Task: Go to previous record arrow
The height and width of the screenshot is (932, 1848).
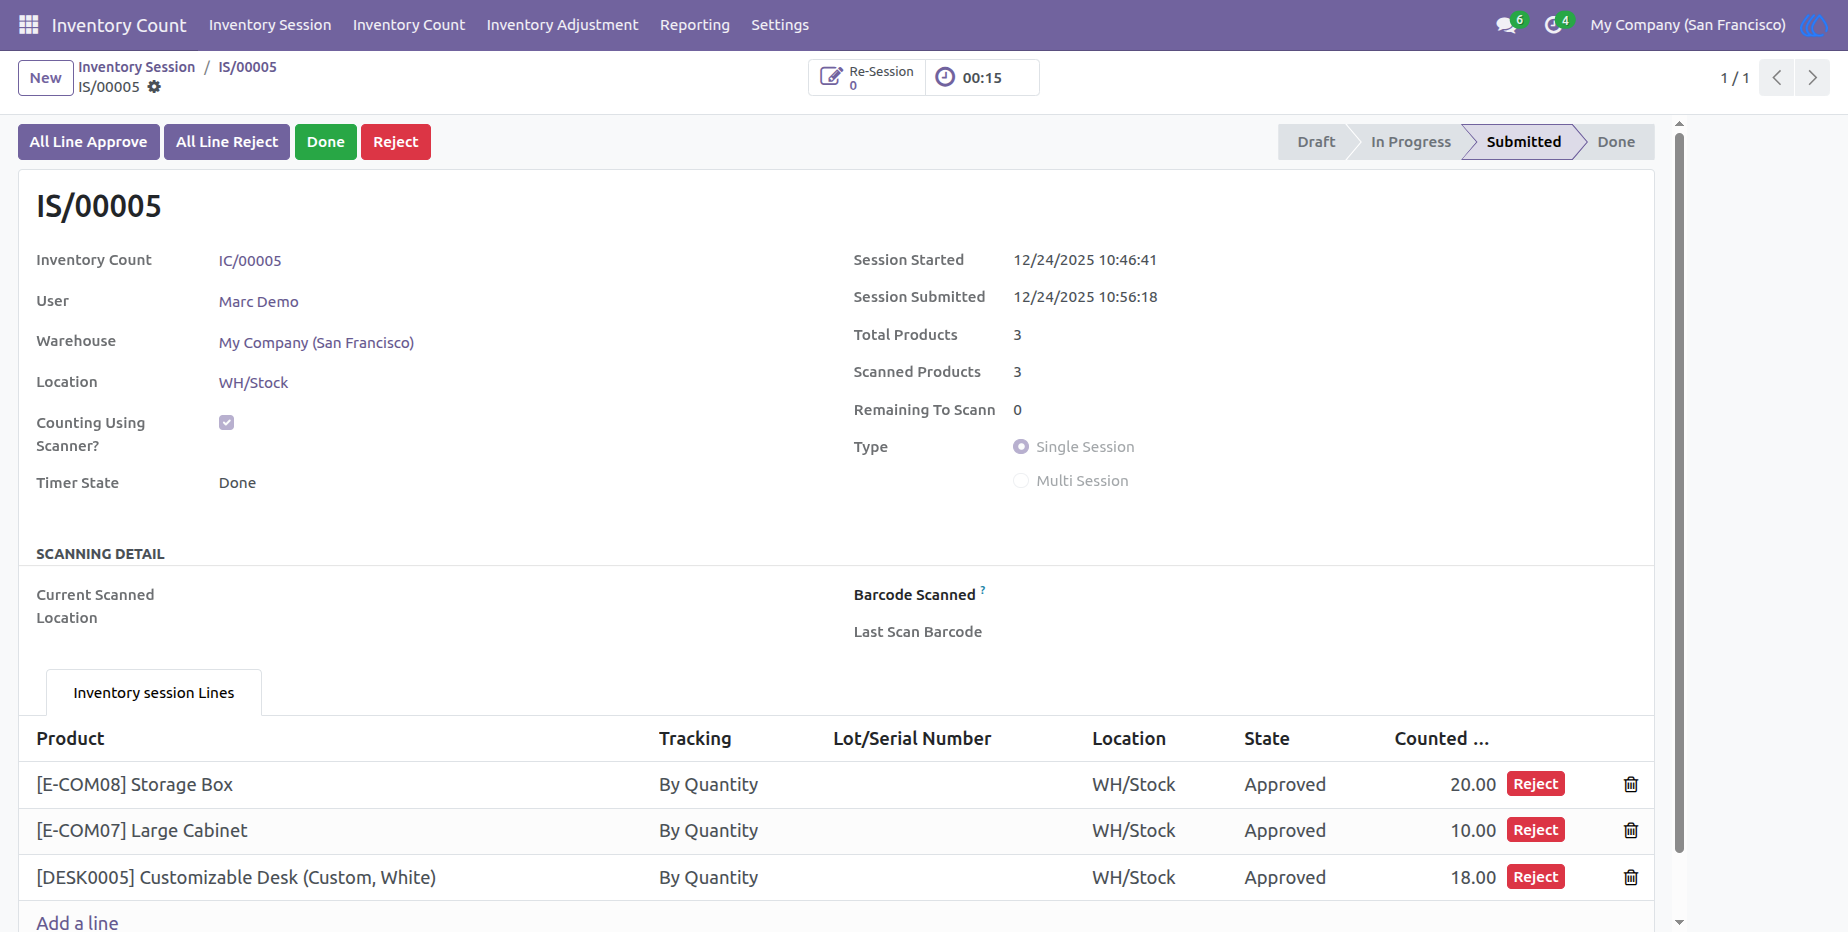Action: (x=1777, y=77)
